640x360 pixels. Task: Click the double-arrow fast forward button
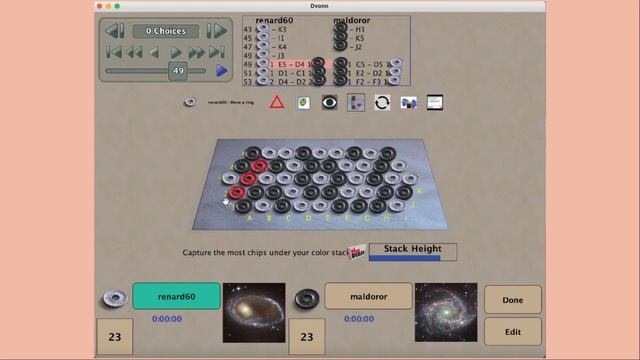click(x=196, y=52)
